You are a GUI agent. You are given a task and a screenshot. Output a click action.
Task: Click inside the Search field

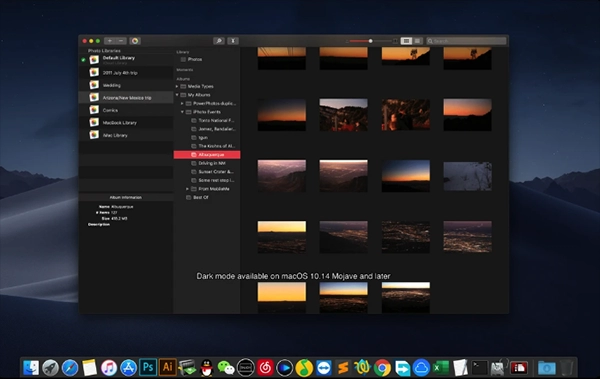[x=466, y=41]
